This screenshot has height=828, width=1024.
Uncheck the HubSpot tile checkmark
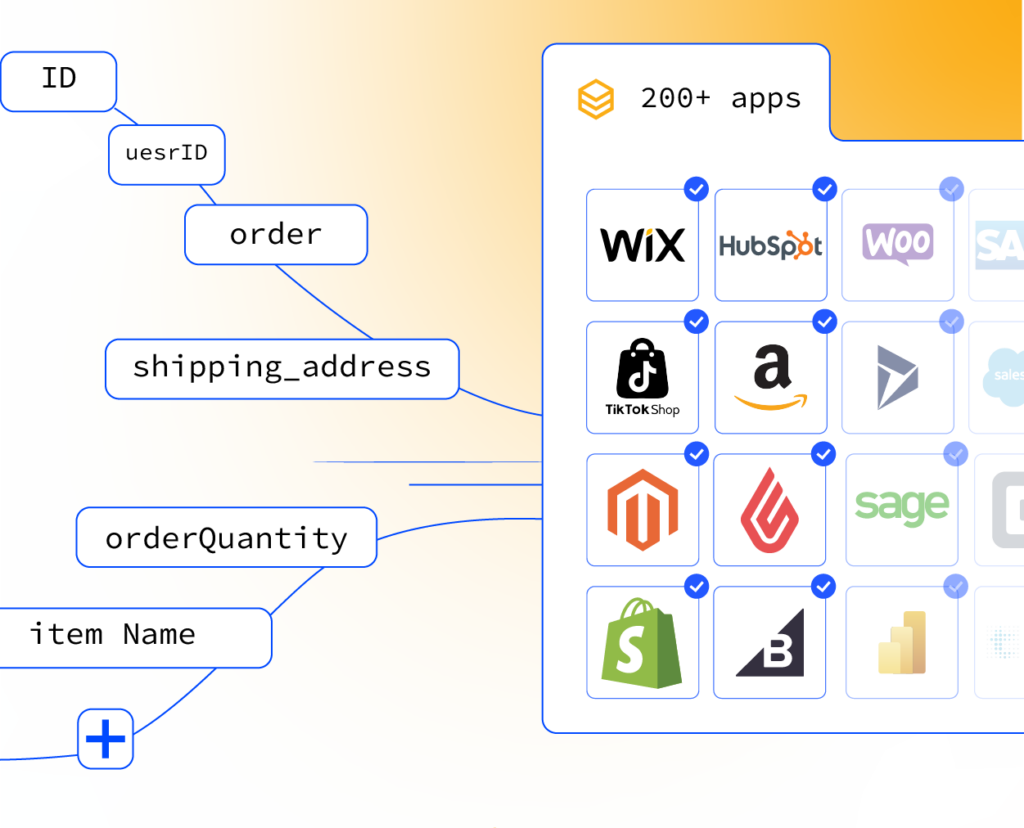point(825,189)
